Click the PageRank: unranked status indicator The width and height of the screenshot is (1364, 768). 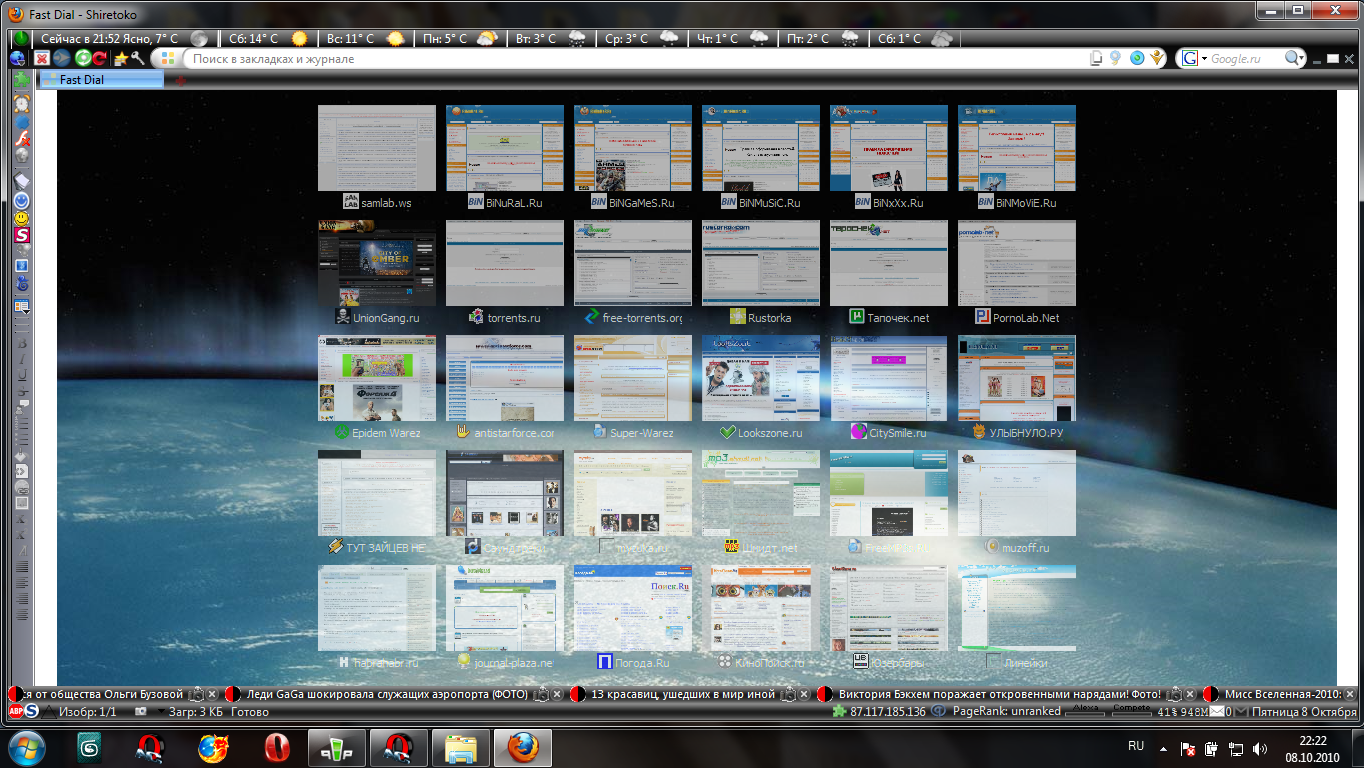[1007, 712]
